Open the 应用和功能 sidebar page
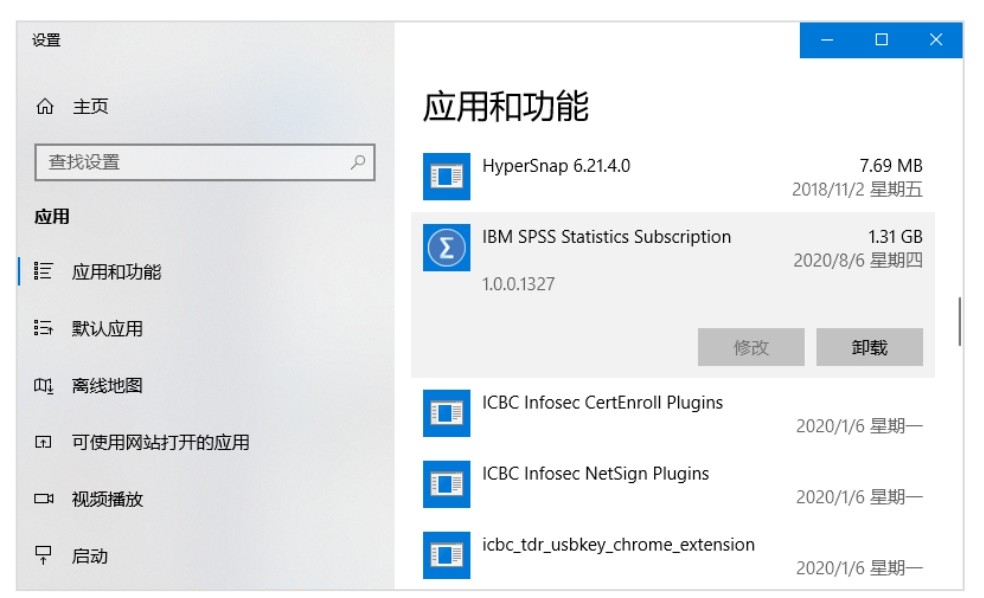984x598 pixels. pyautogui.click(x=116, y=272)
